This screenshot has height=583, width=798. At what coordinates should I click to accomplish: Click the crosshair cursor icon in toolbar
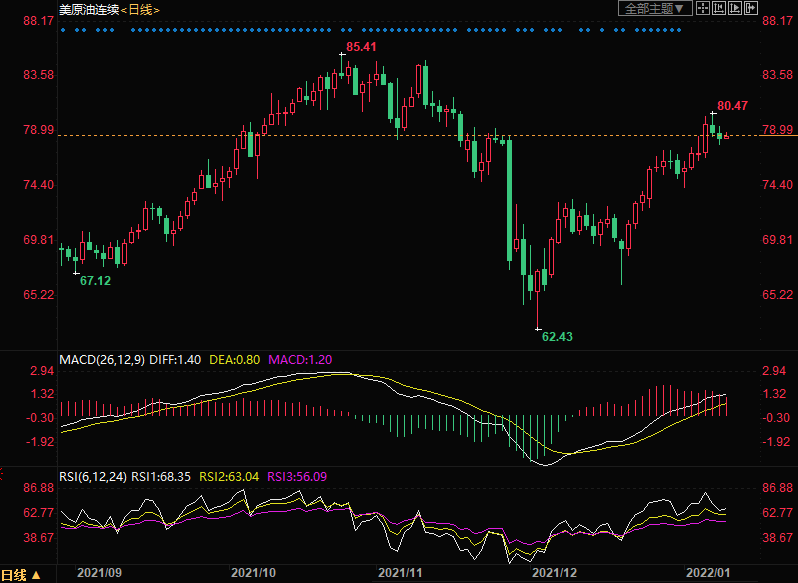tap(703, 8)
